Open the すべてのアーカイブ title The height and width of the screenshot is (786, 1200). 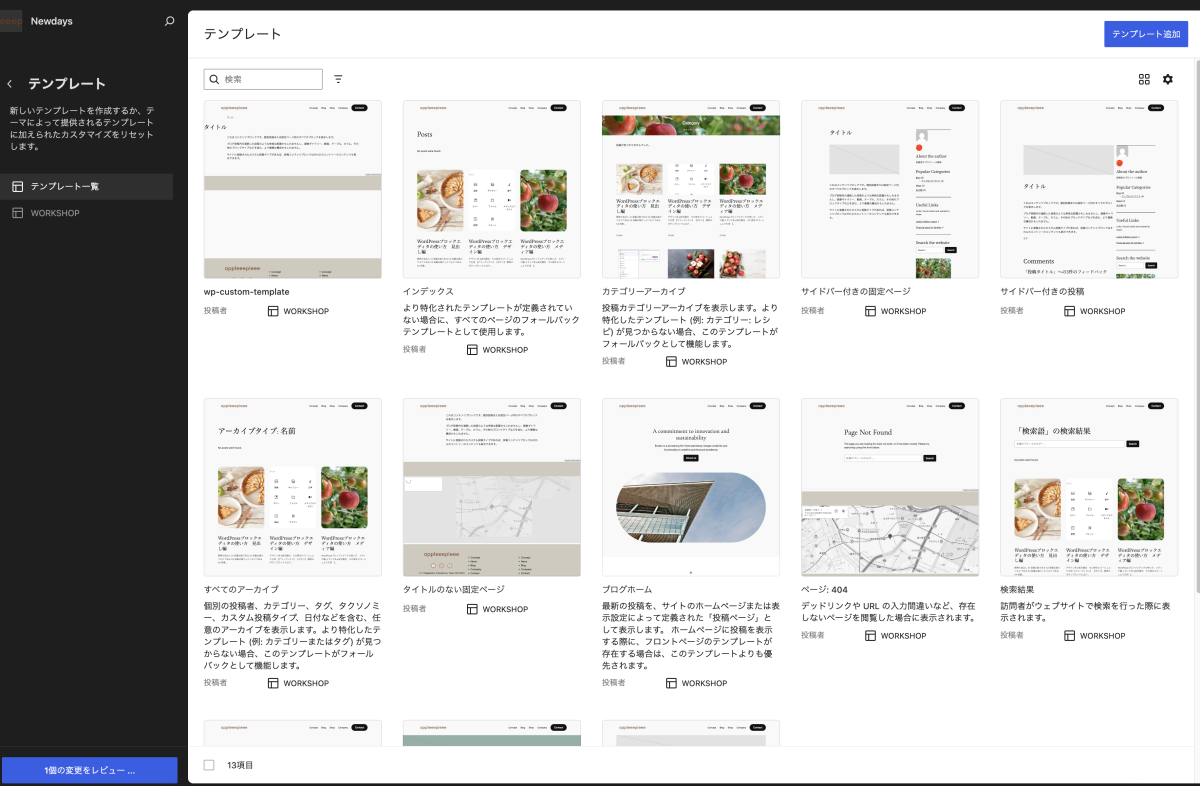[241, 590]
